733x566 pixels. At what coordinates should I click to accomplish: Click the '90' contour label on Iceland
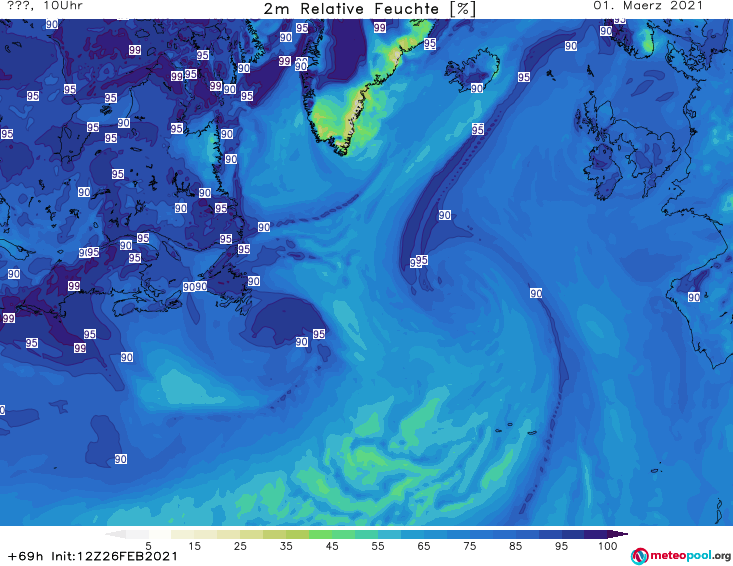click(476, 88)
